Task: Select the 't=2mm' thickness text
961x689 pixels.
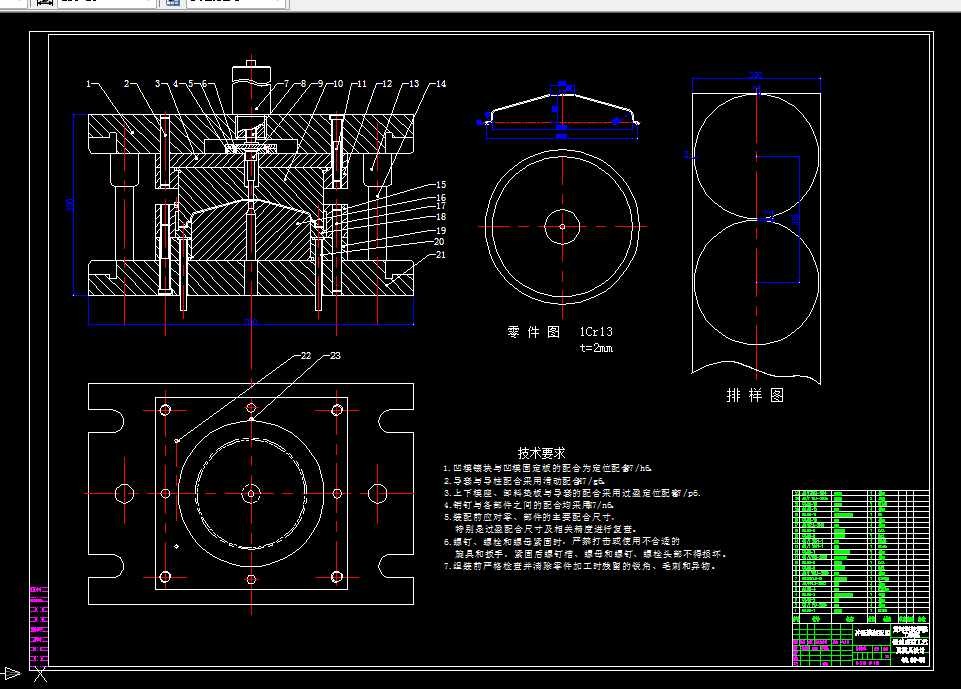Action: pyautogui.click(x=596, y=348)
